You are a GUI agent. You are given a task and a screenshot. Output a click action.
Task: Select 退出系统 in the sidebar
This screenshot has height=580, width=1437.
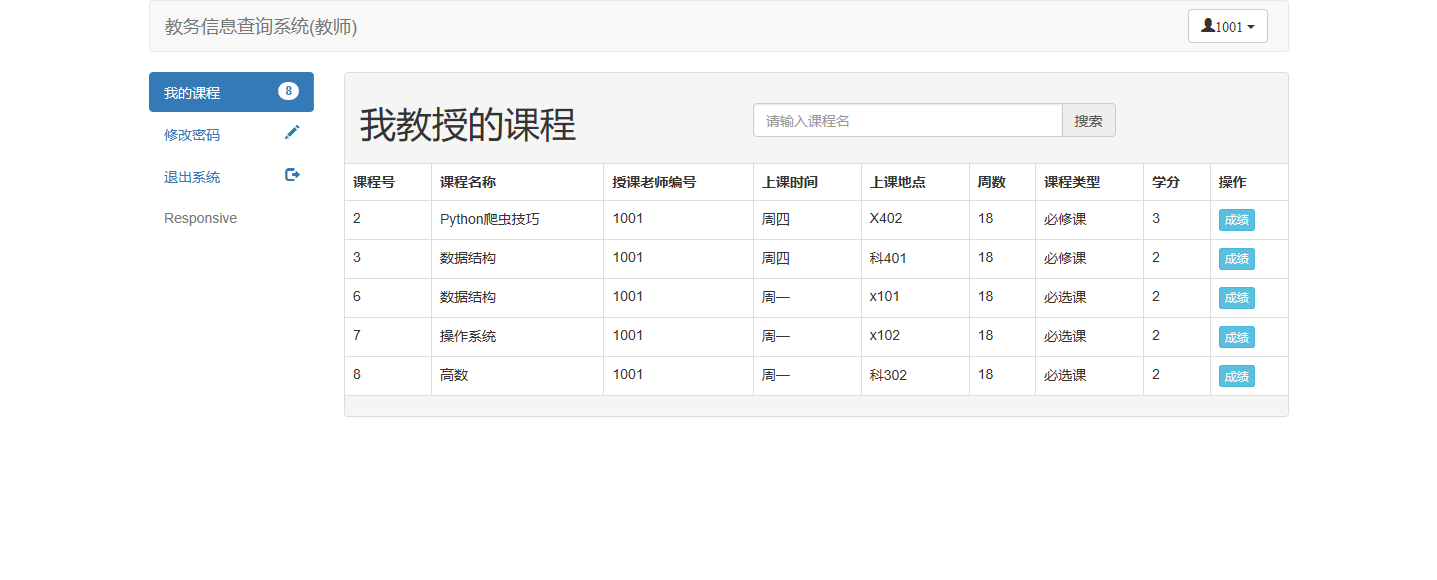(x=231, y=176)
